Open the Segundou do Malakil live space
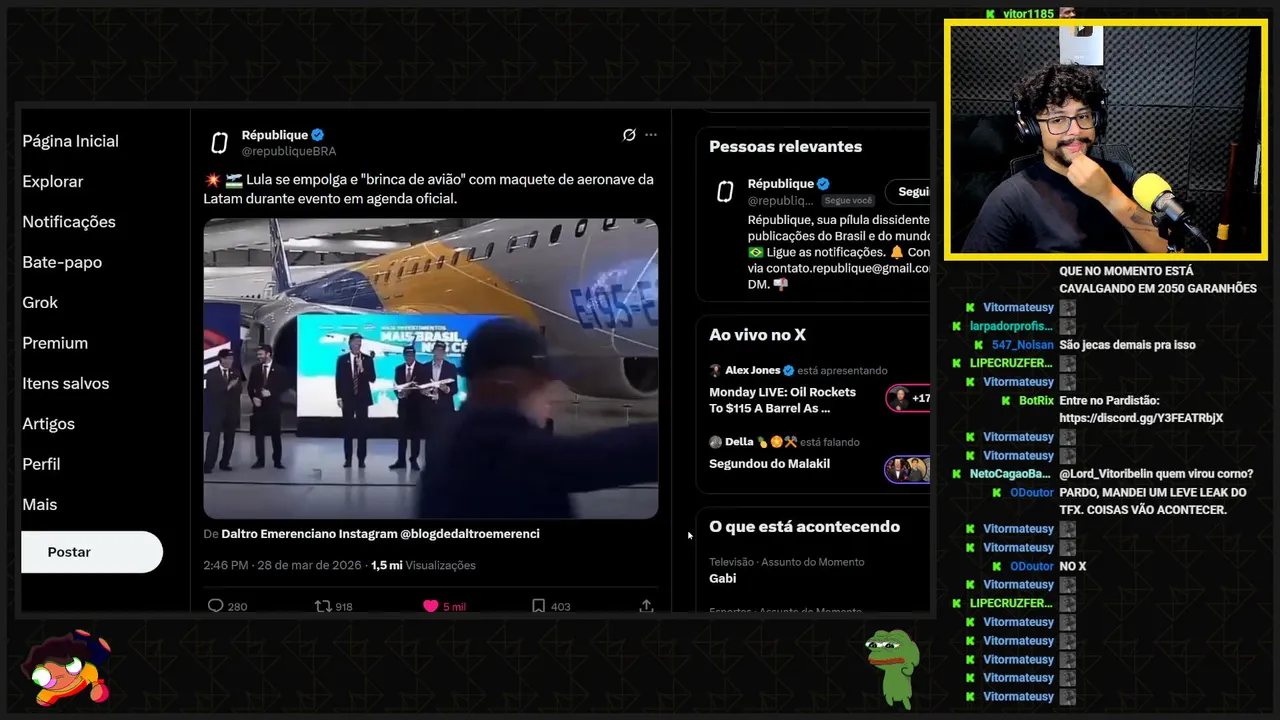Image resolution: width=1280 pixels, height=720 pixels. [x=769, y=464]
